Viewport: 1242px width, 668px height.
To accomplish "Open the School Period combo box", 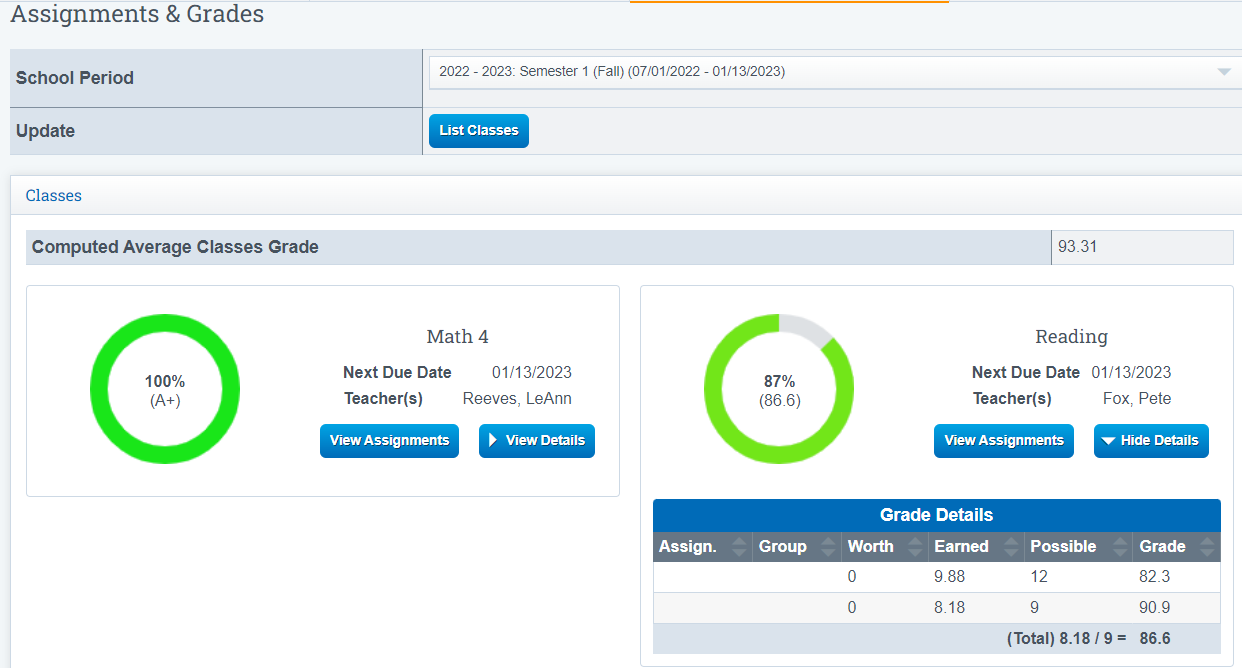I will coord(835,71).
